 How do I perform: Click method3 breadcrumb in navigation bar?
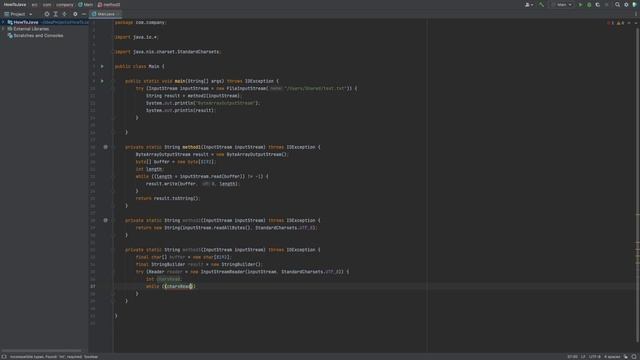pyautogui.click(x=109, y=4)
